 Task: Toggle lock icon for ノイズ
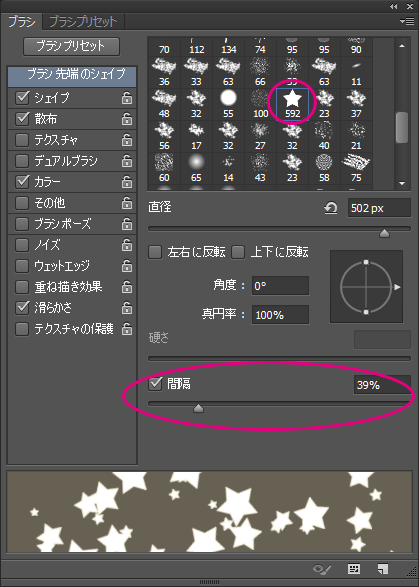point(127,245)
